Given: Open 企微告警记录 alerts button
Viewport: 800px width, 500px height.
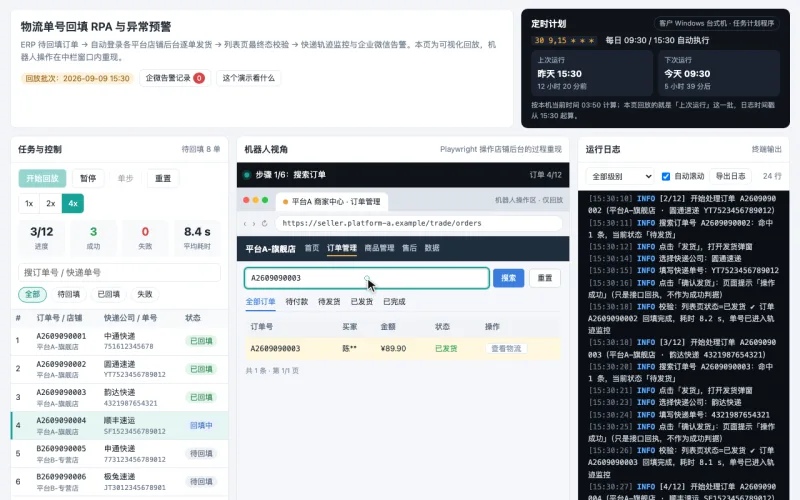Looking at the screenshot, I should [x=174, y=78].
